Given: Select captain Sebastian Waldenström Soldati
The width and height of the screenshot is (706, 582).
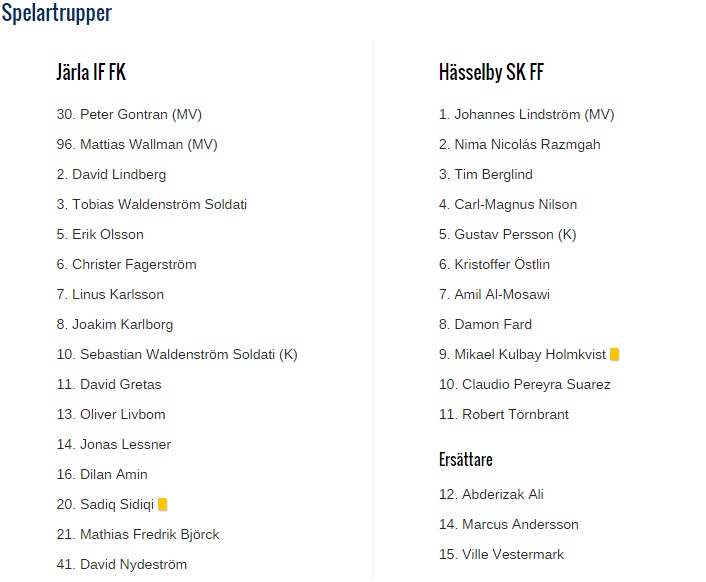Looking at the screenshot, I should tap(177, 355).
